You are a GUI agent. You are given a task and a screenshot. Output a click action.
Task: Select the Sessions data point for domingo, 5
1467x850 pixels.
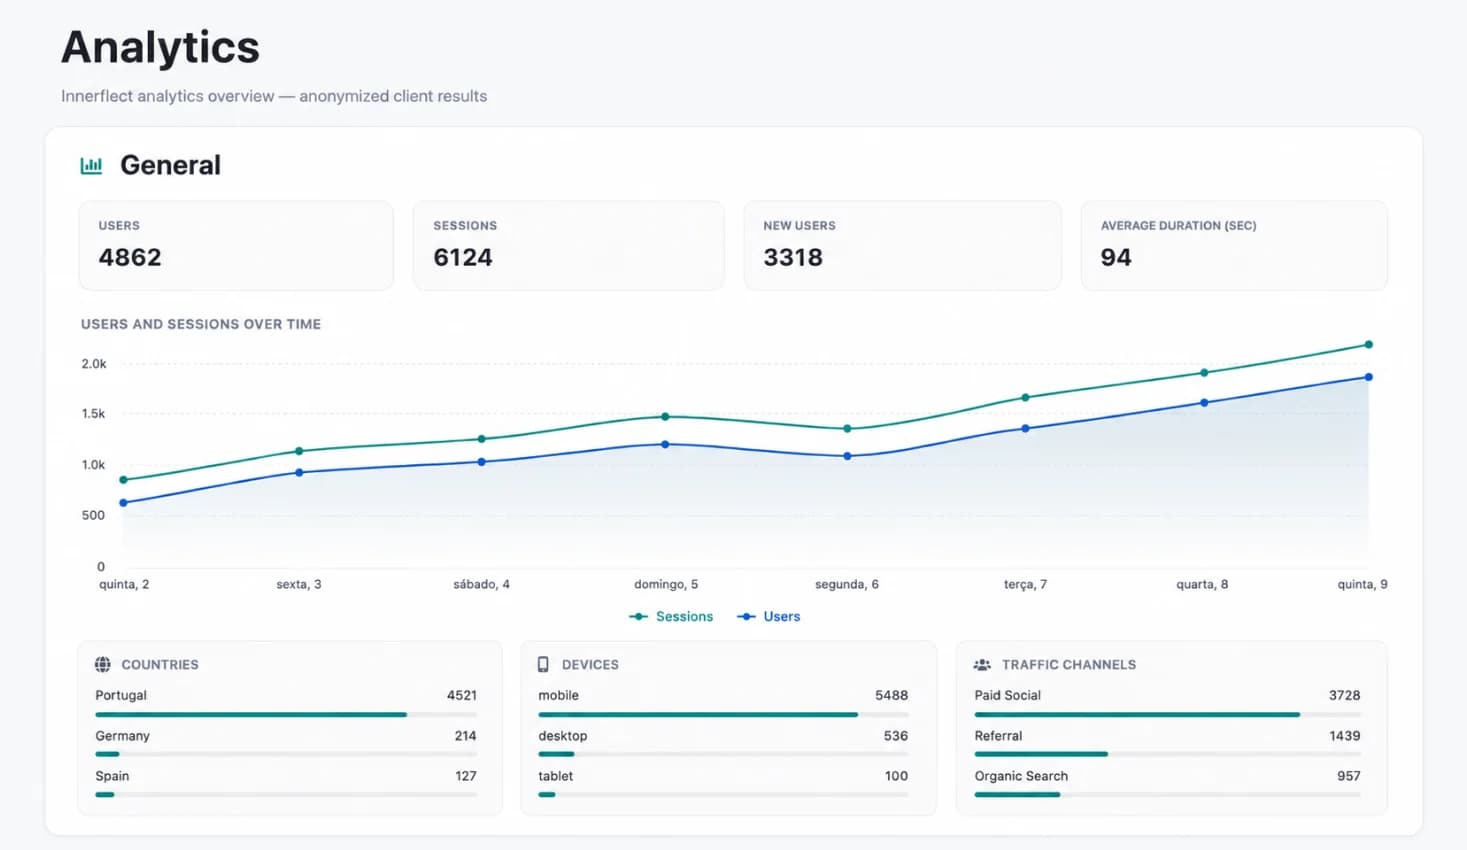coord(665,417)
